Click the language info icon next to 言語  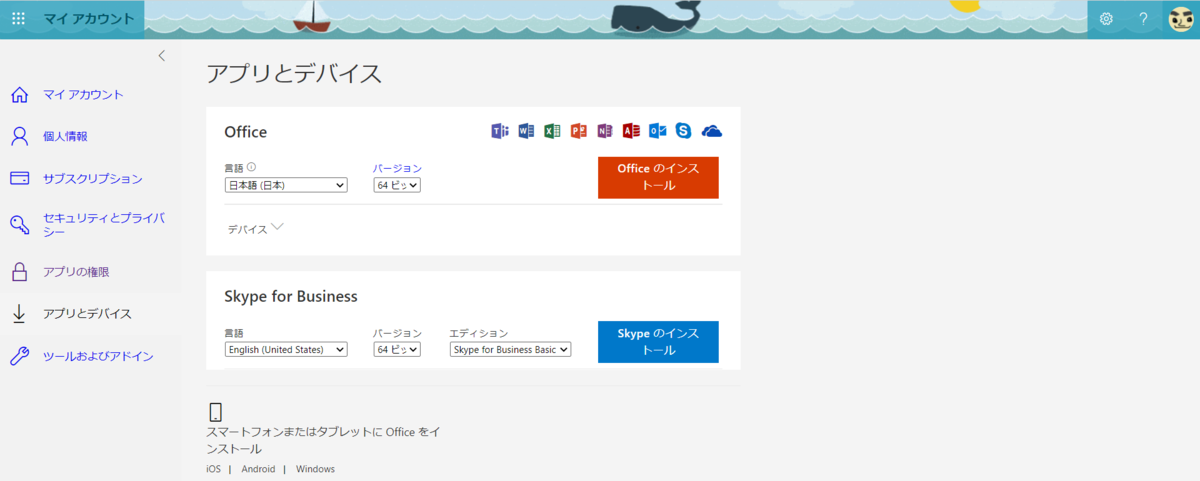click(252, 168)
